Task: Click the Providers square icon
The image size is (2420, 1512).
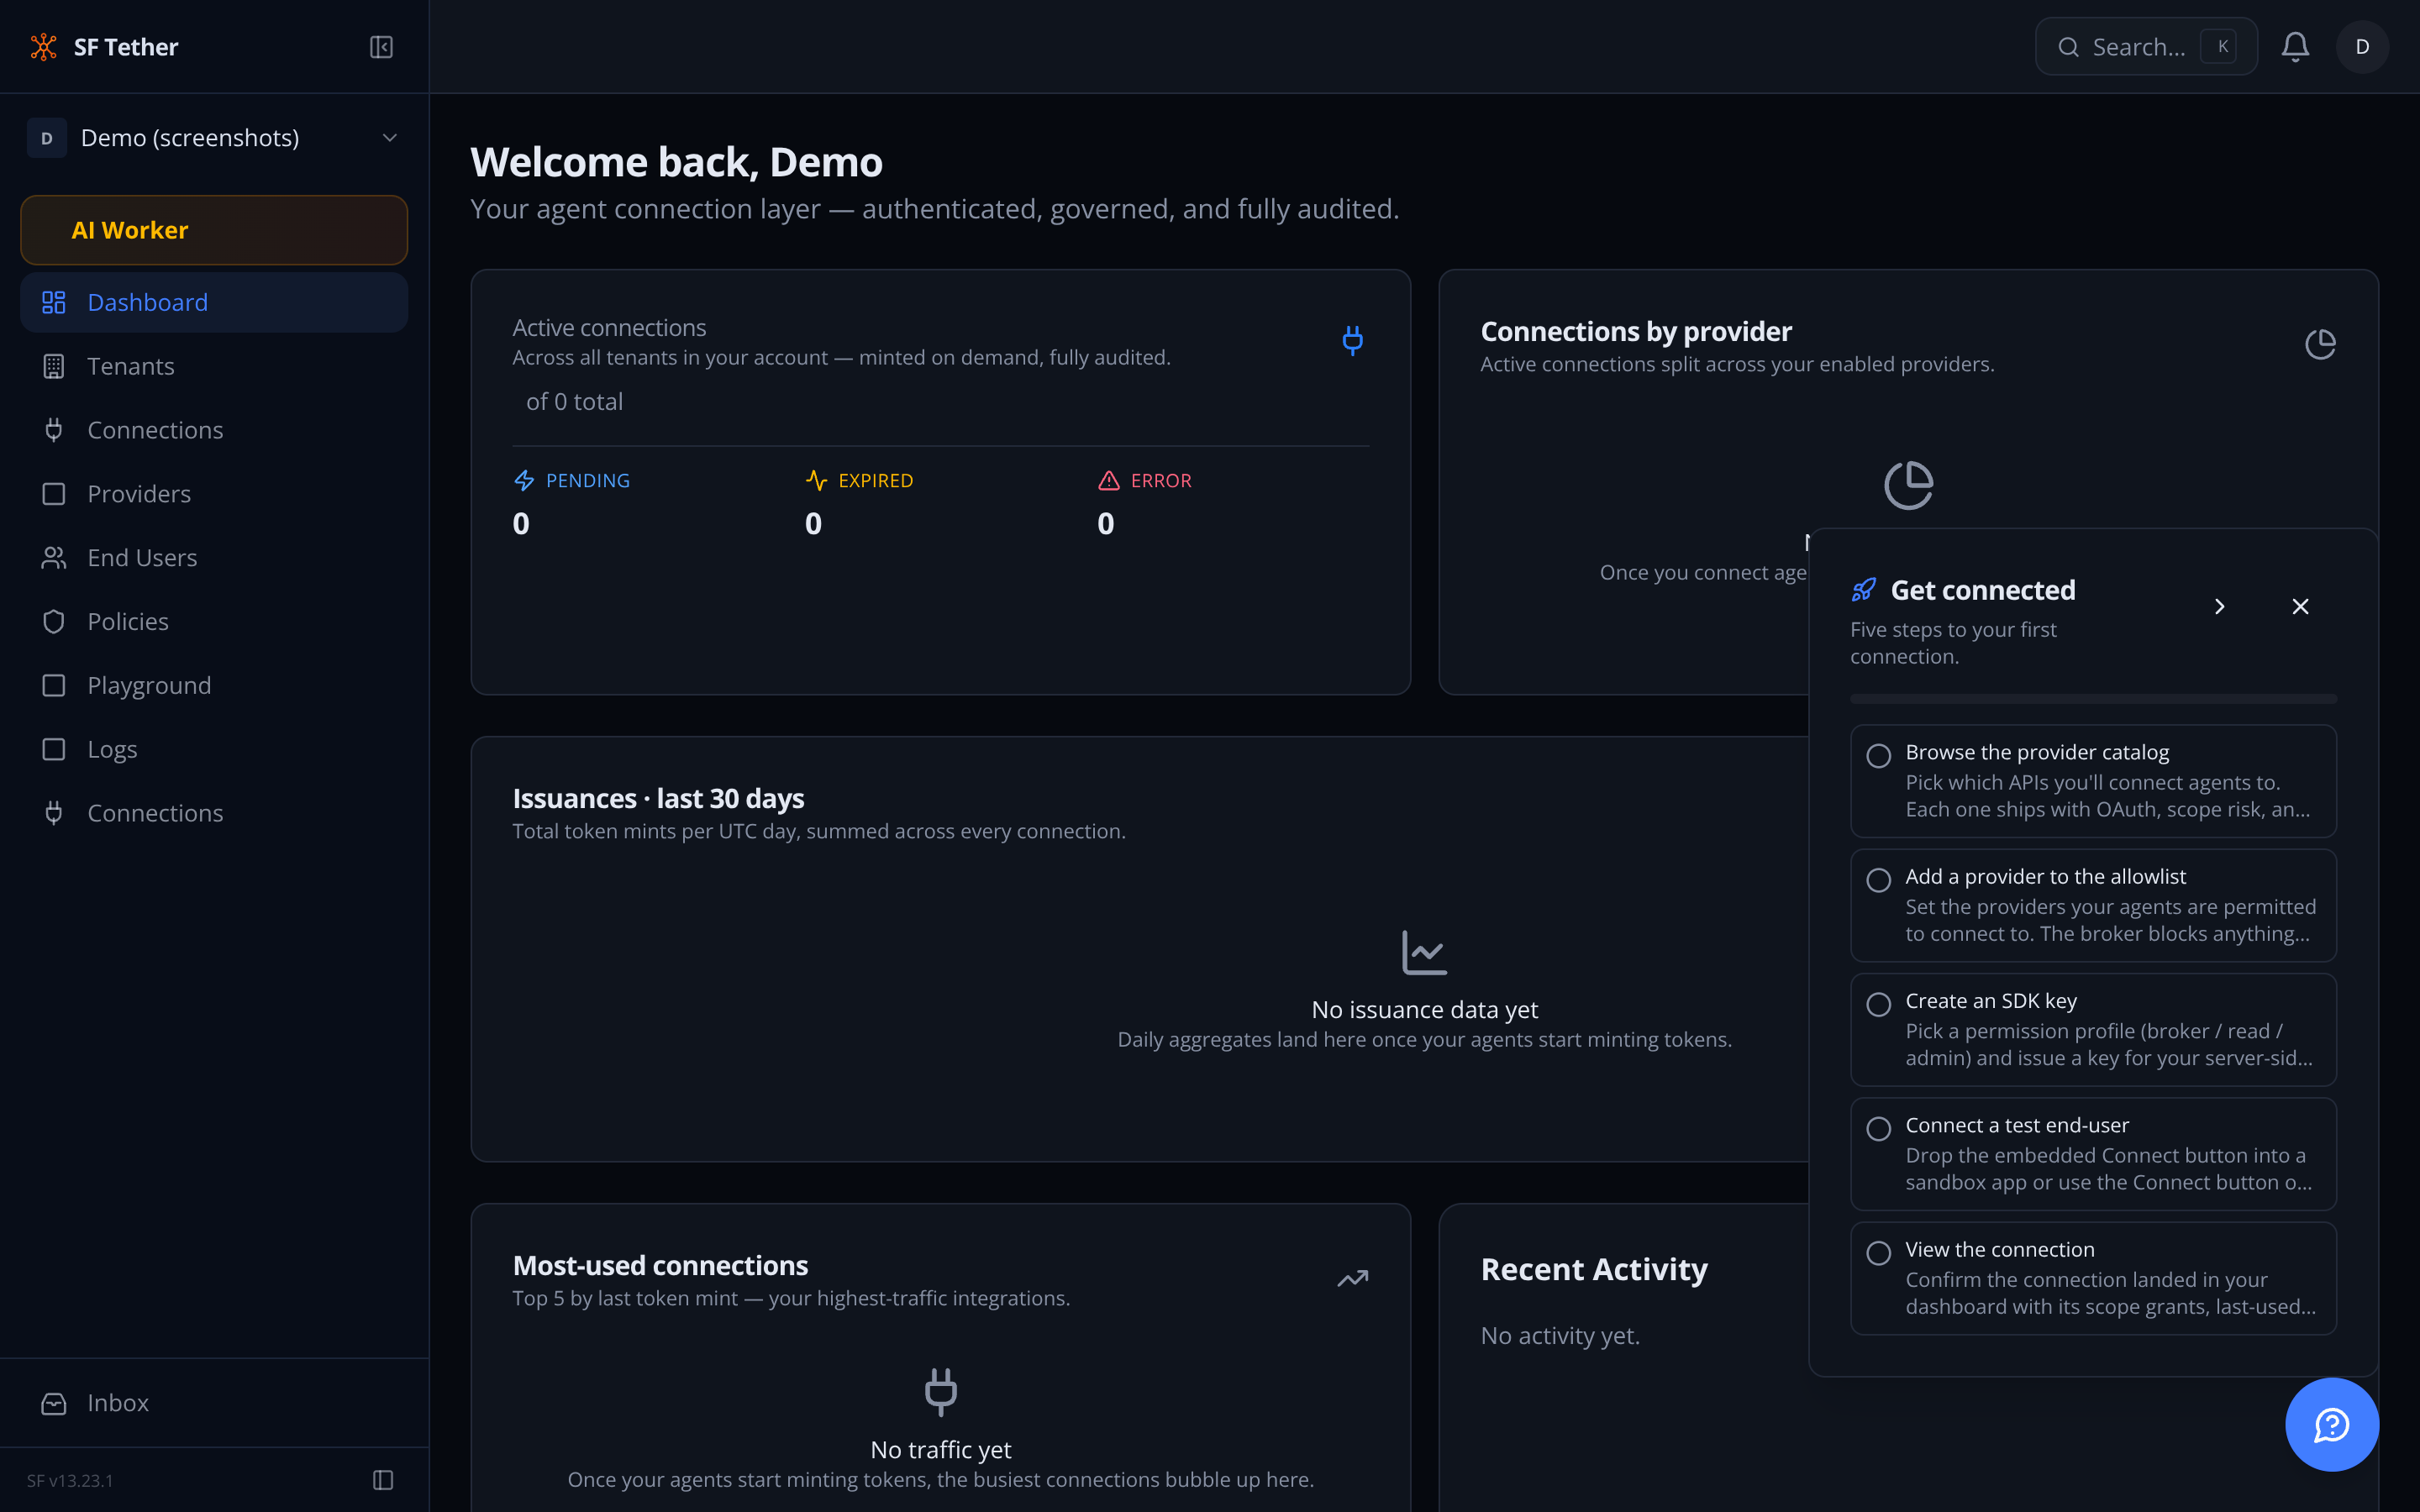Action: pos(54,494)
